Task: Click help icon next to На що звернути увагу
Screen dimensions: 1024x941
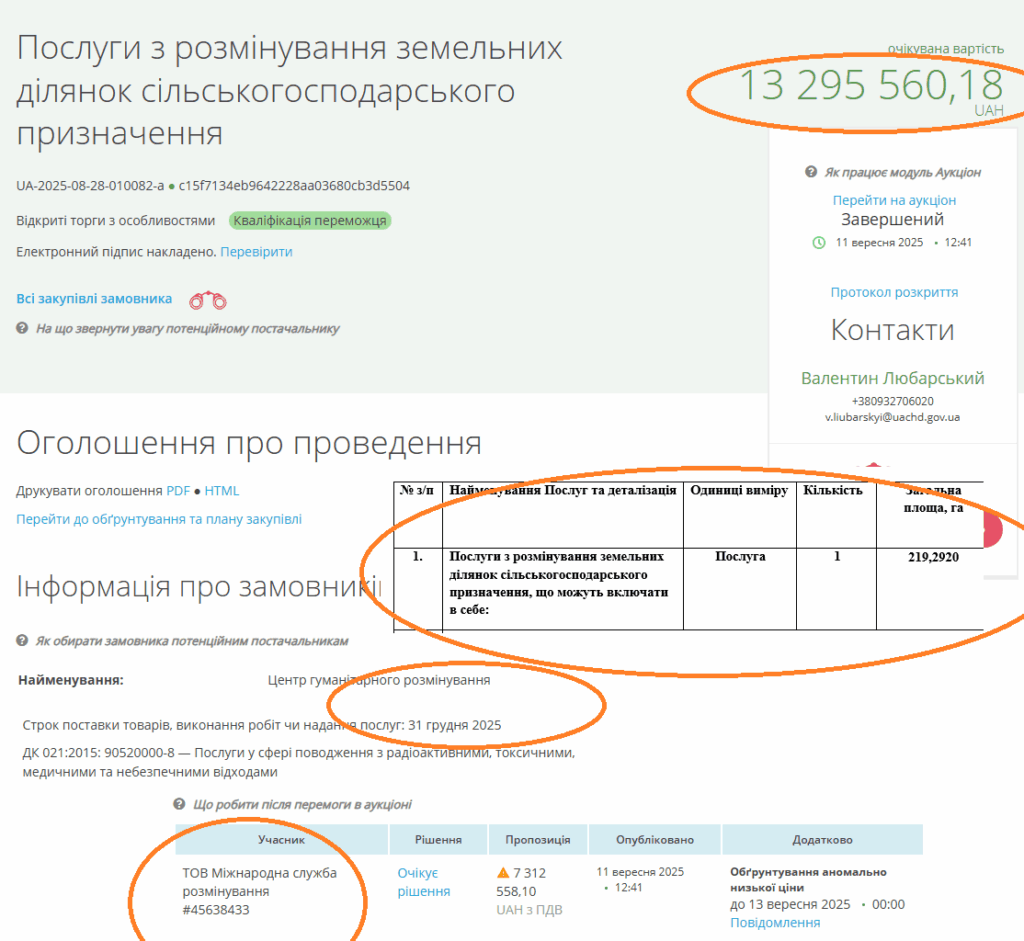Action: tap(22, 328)
